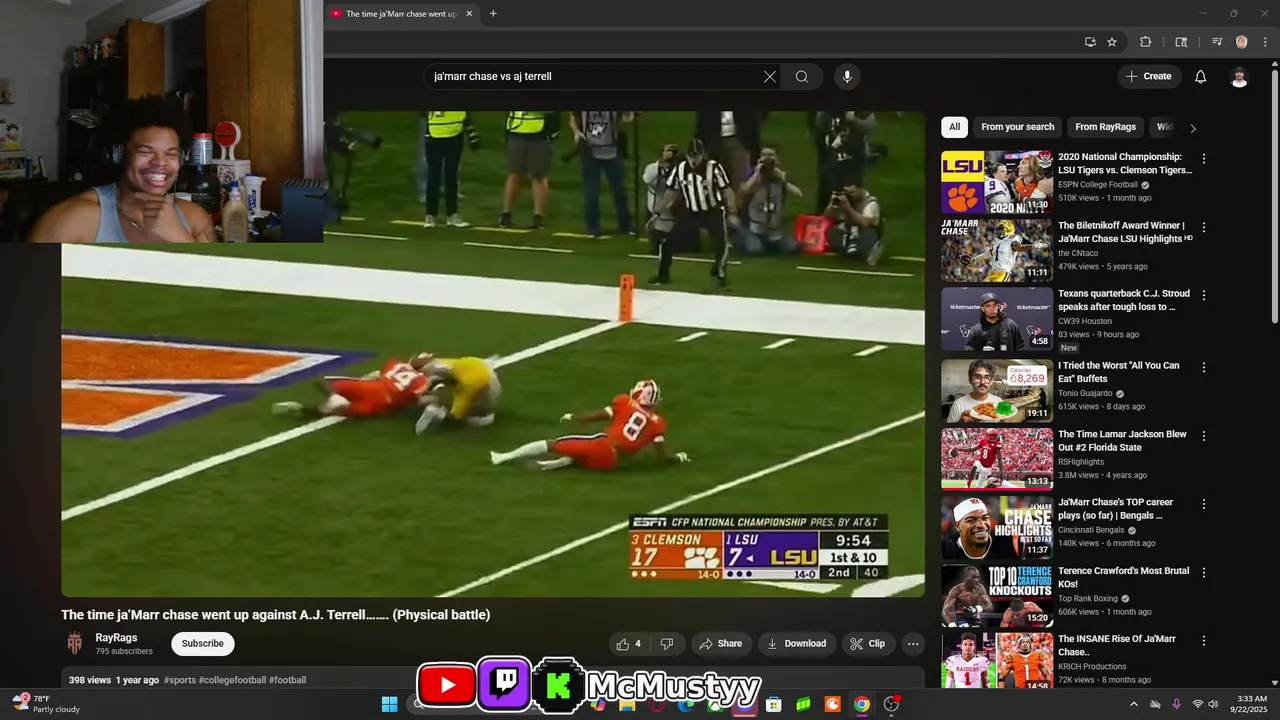This screenshot has width=1280, height=720.
Task: Download the video
Action: (797, 643)
